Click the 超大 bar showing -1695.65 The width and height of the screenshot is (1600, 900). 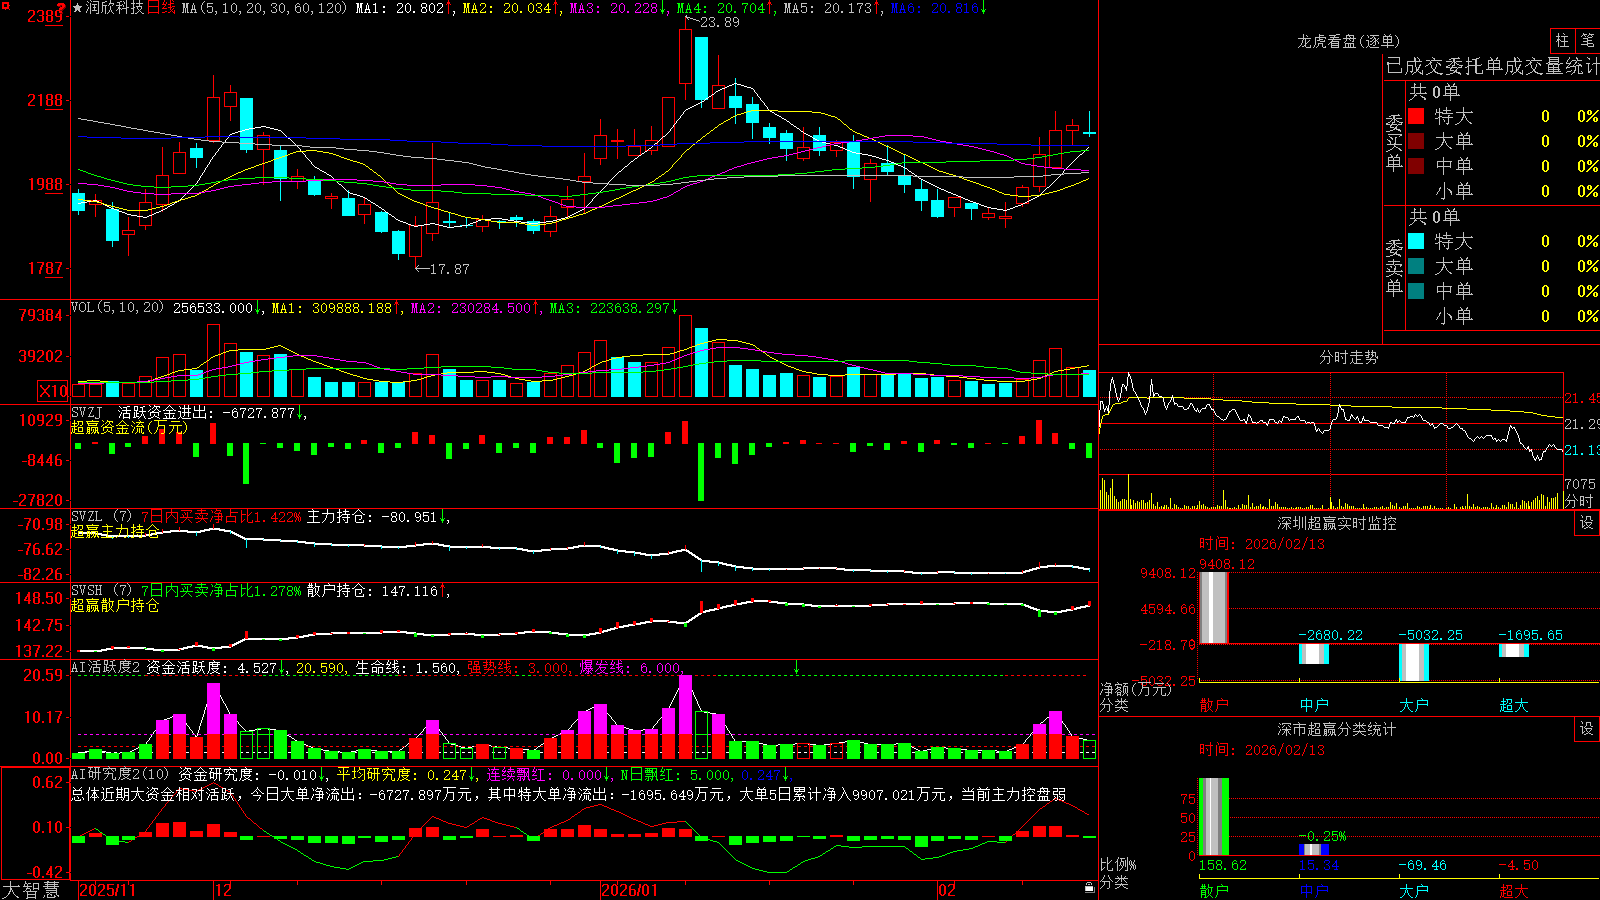(1514, 650)
